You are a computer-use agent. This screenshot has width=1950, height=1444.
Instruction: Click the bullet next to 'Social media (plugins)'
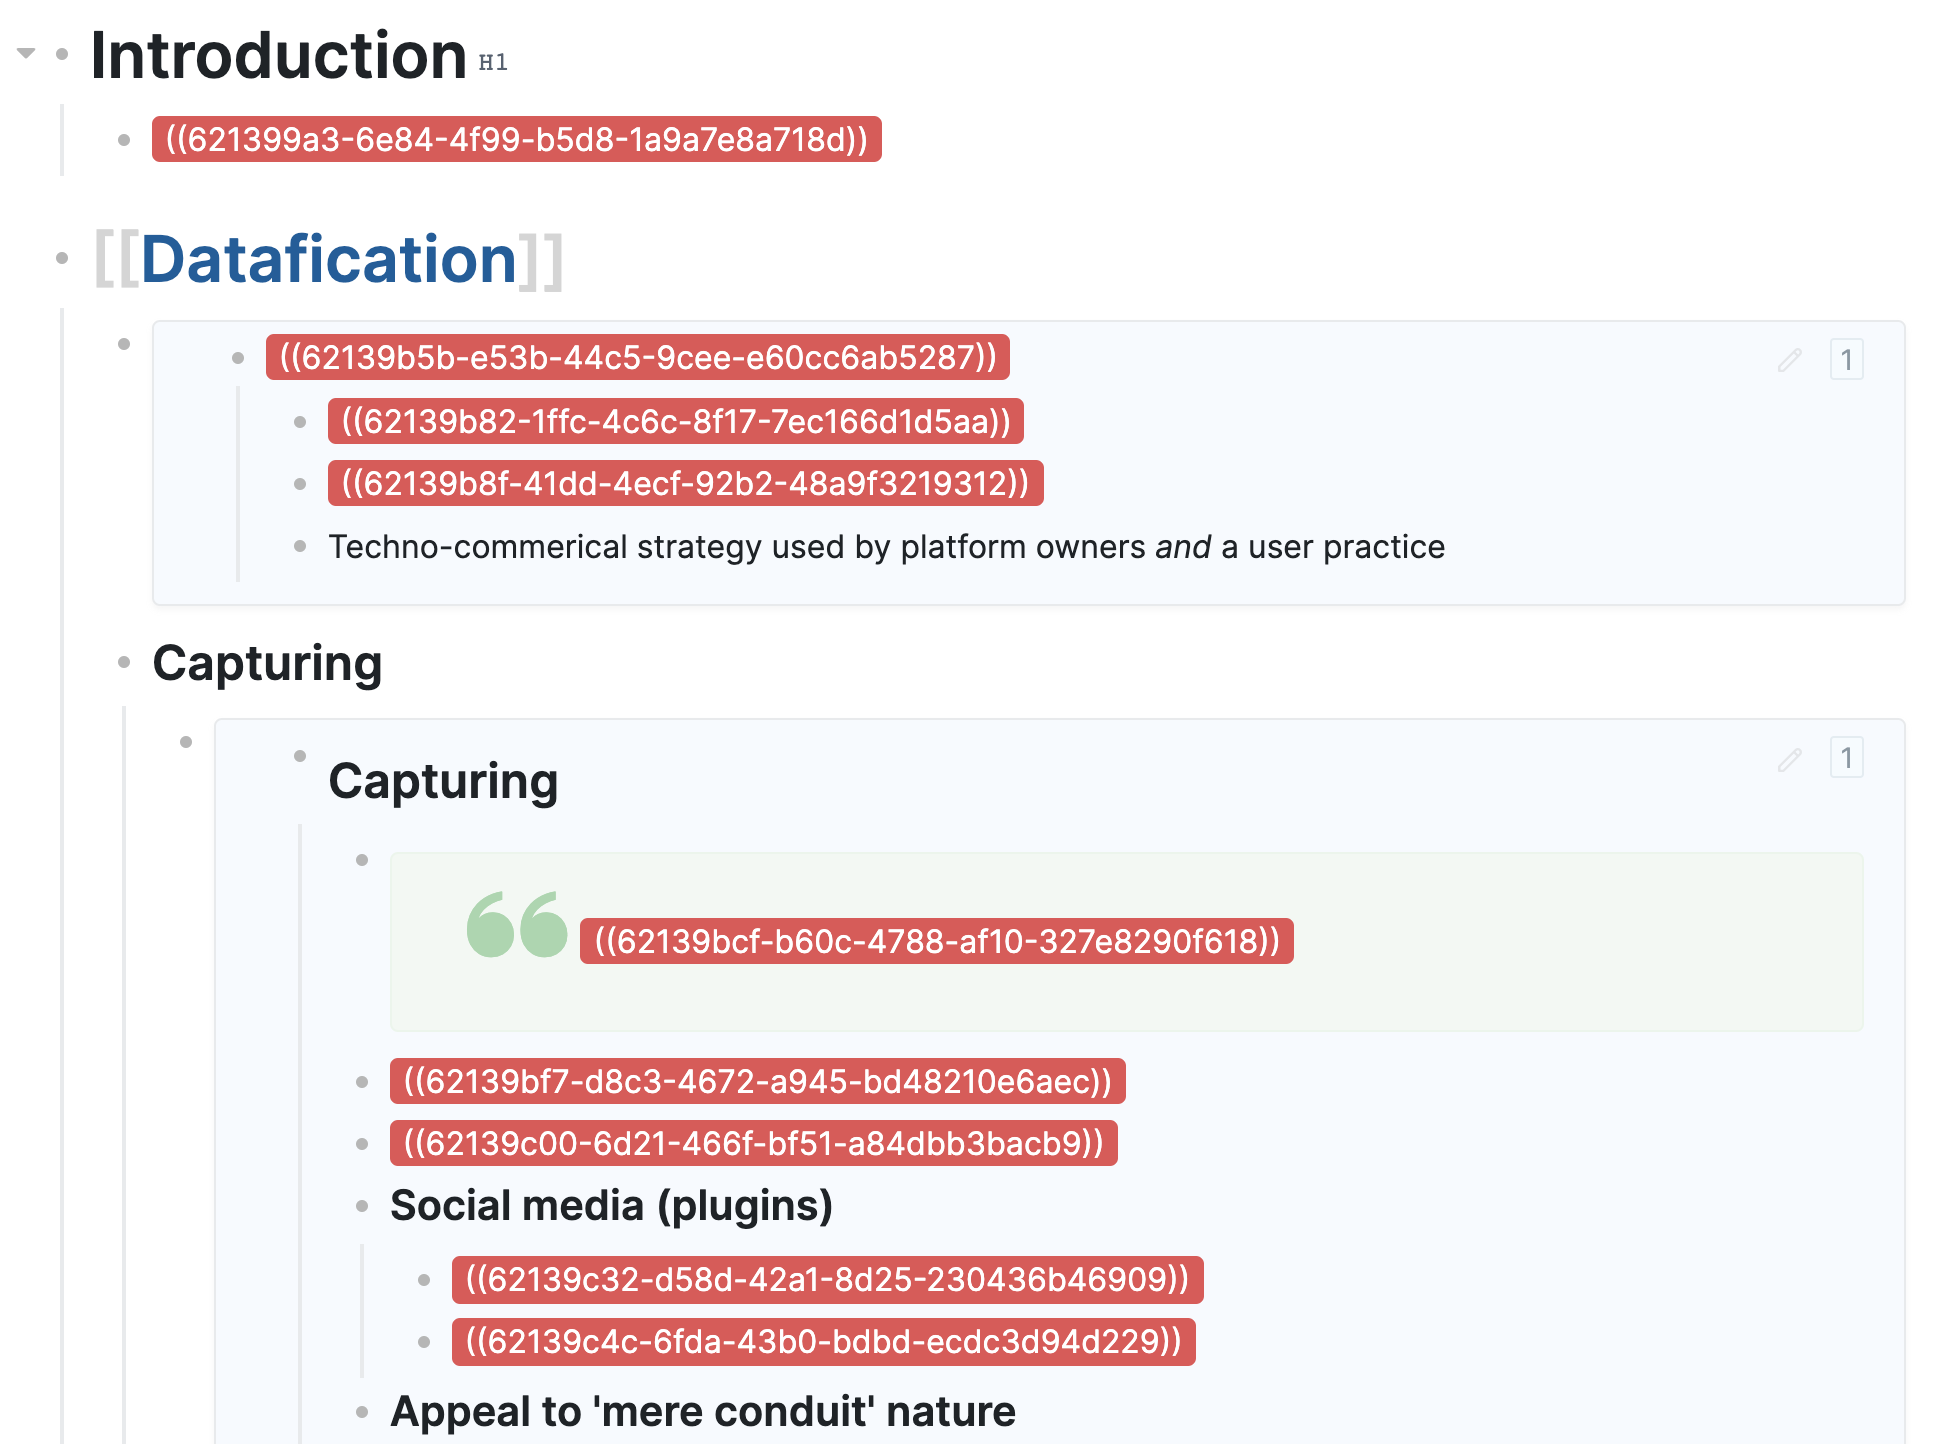(x=362, y=1207)
